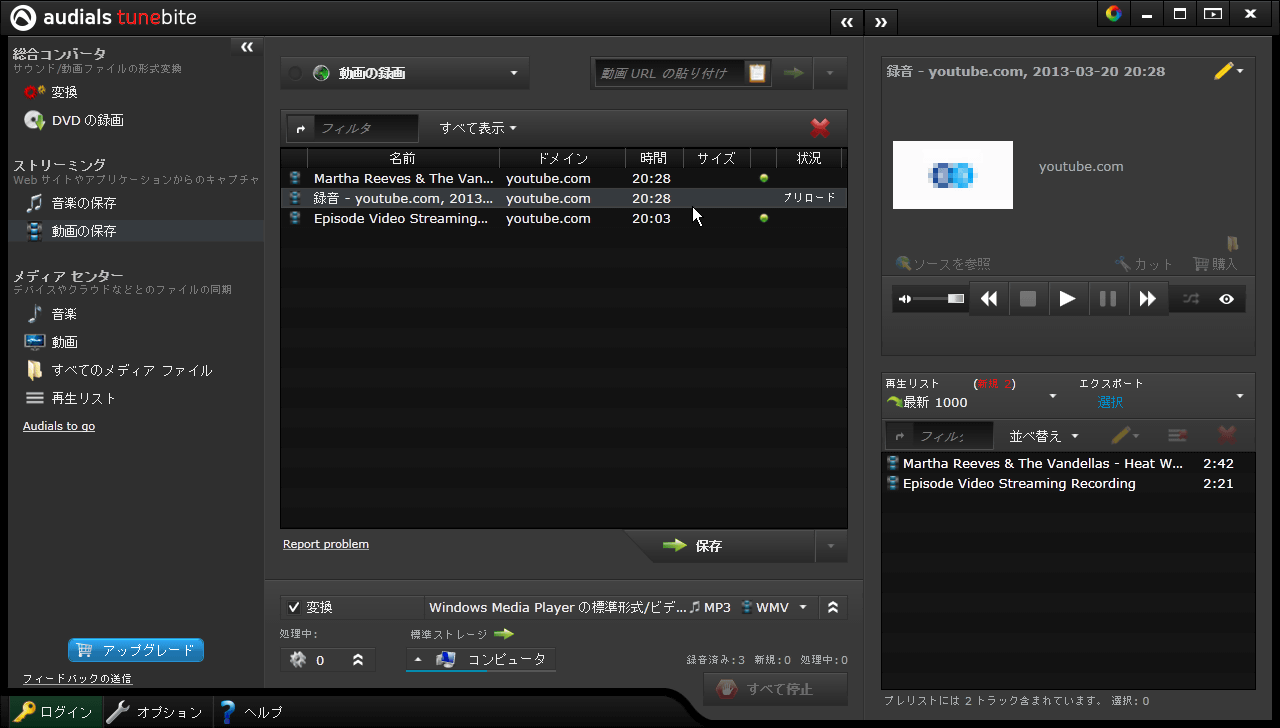Open the フィードバックの送信 link

coord(77,679)
